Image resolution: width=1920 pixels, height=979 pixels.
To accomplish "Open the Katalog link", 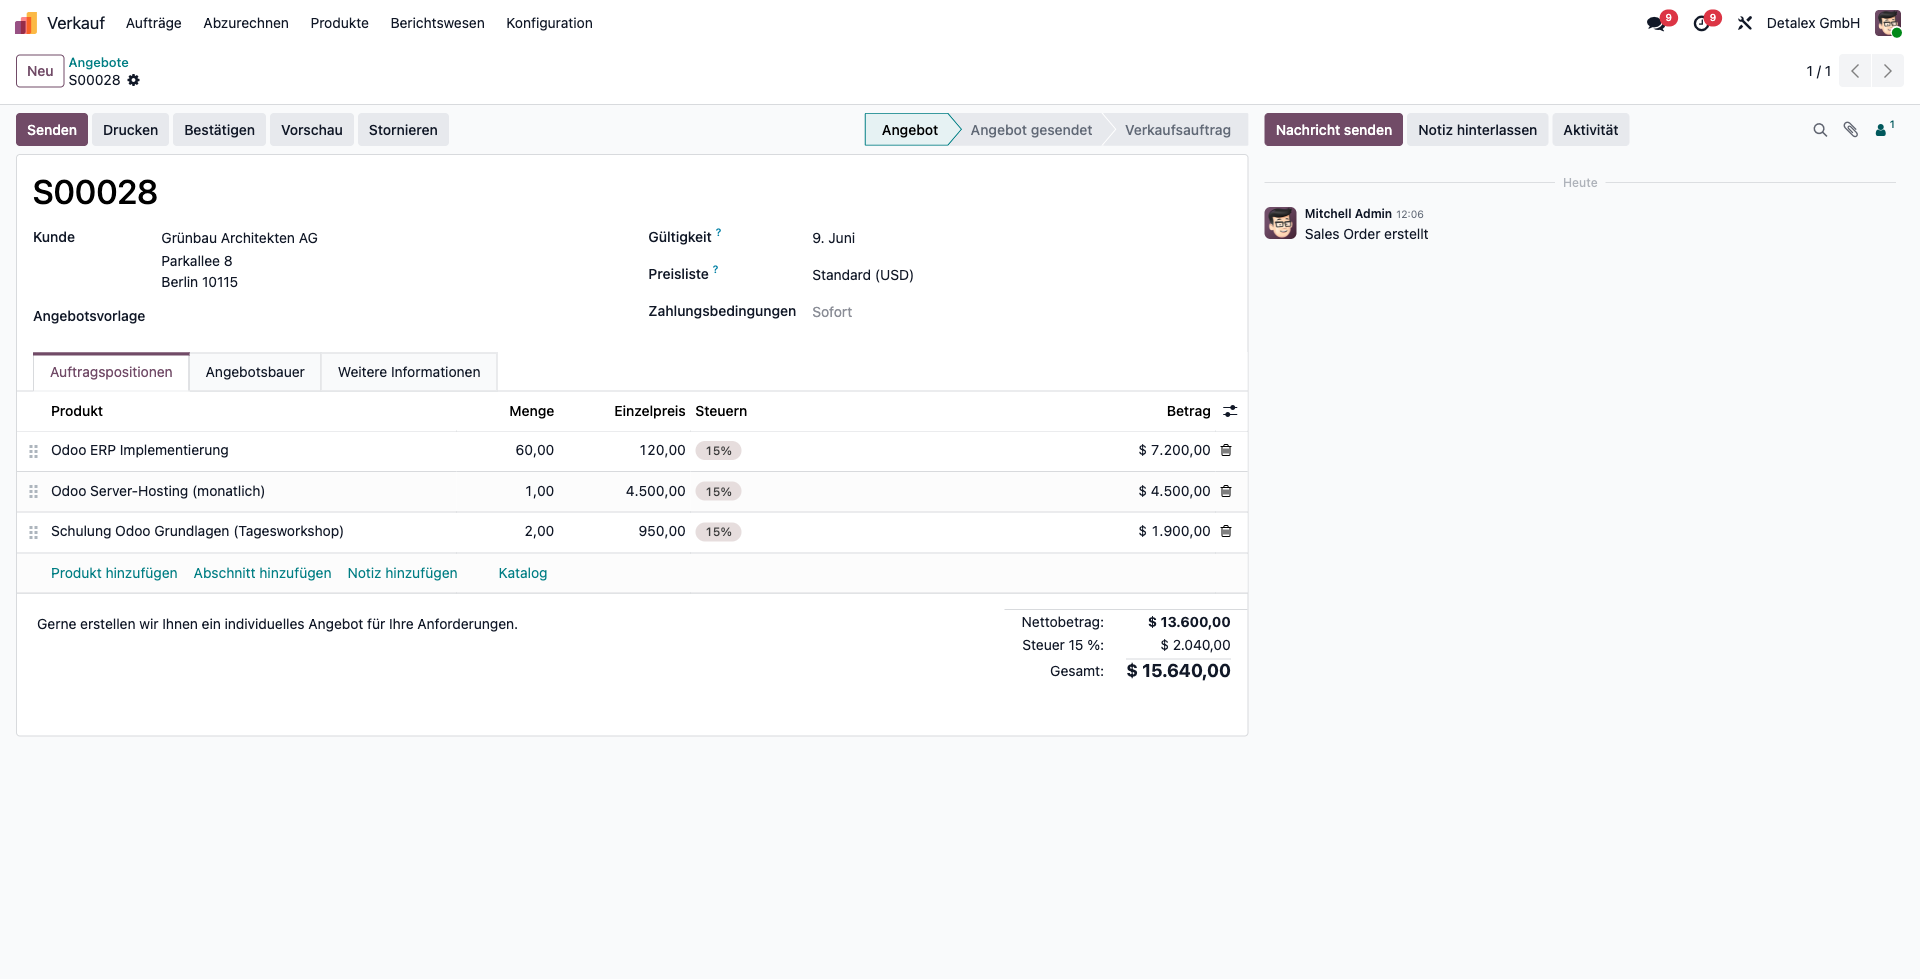I will coord(523,573).
